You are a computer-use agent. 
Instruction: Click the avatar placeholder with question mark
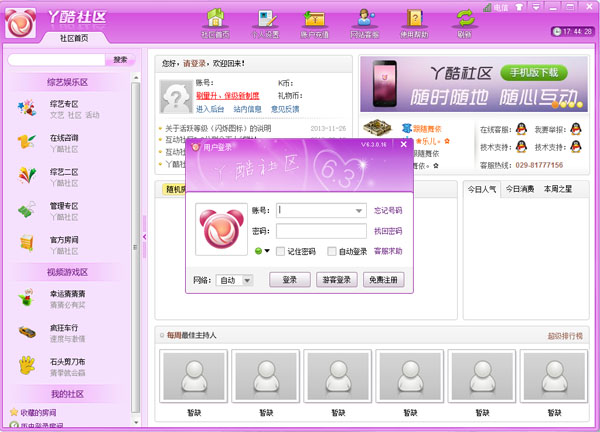pos(176,97)
